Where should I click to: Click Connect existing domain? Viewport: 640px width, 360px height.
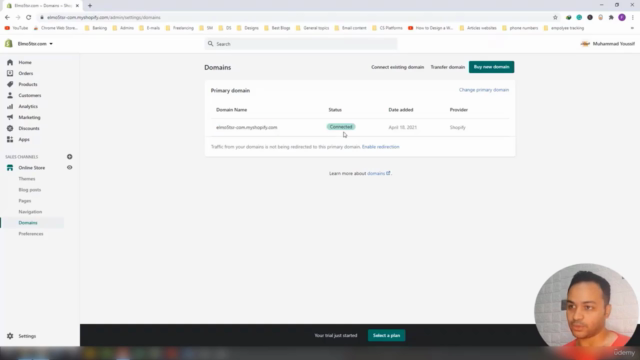tap(397, 67)
